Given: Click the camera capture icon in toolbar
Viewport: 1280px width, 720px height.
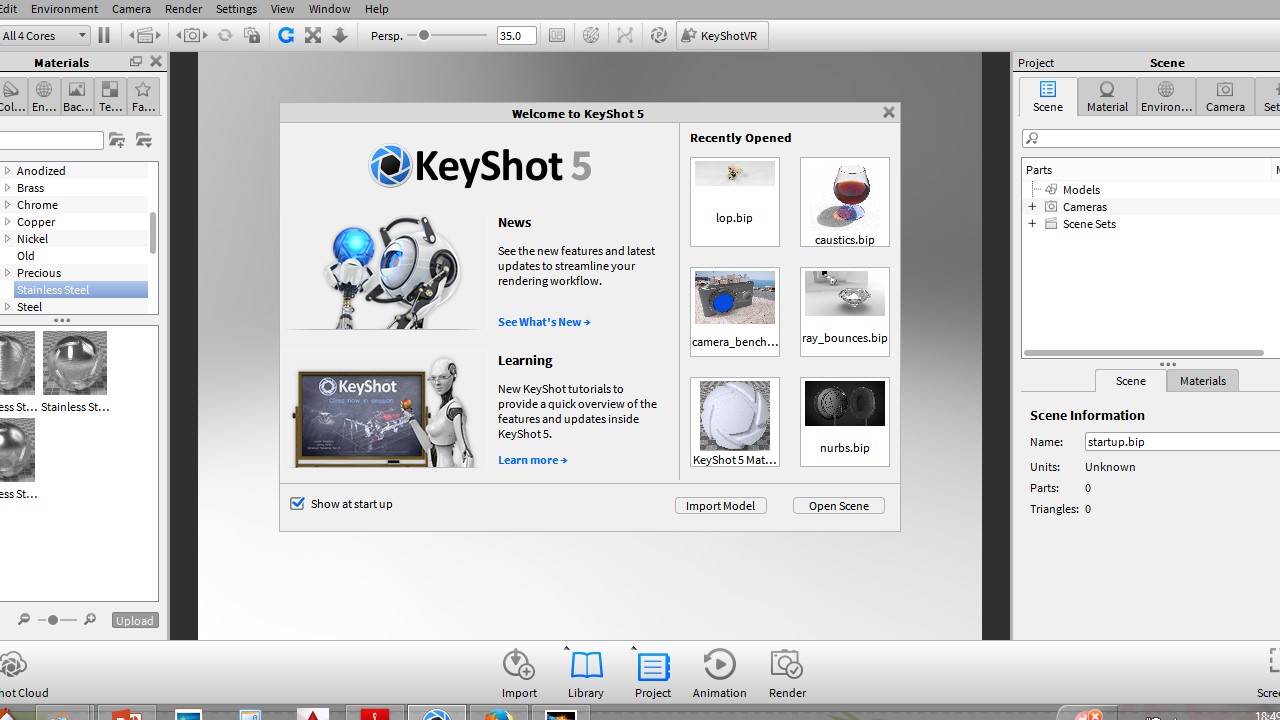Looking at the screenshot, I should click(x=192, y=35).
